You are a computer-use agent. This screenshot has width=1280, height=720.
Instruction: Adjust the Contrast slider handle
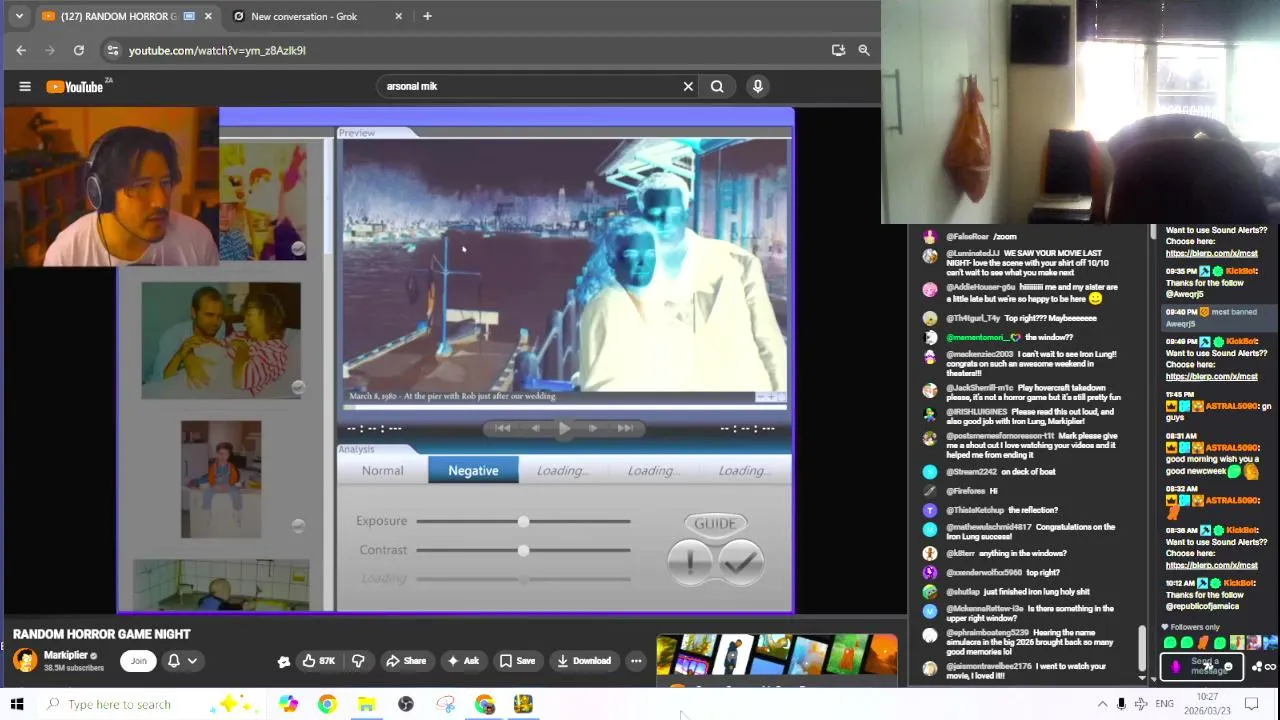(x=523, y=550)
